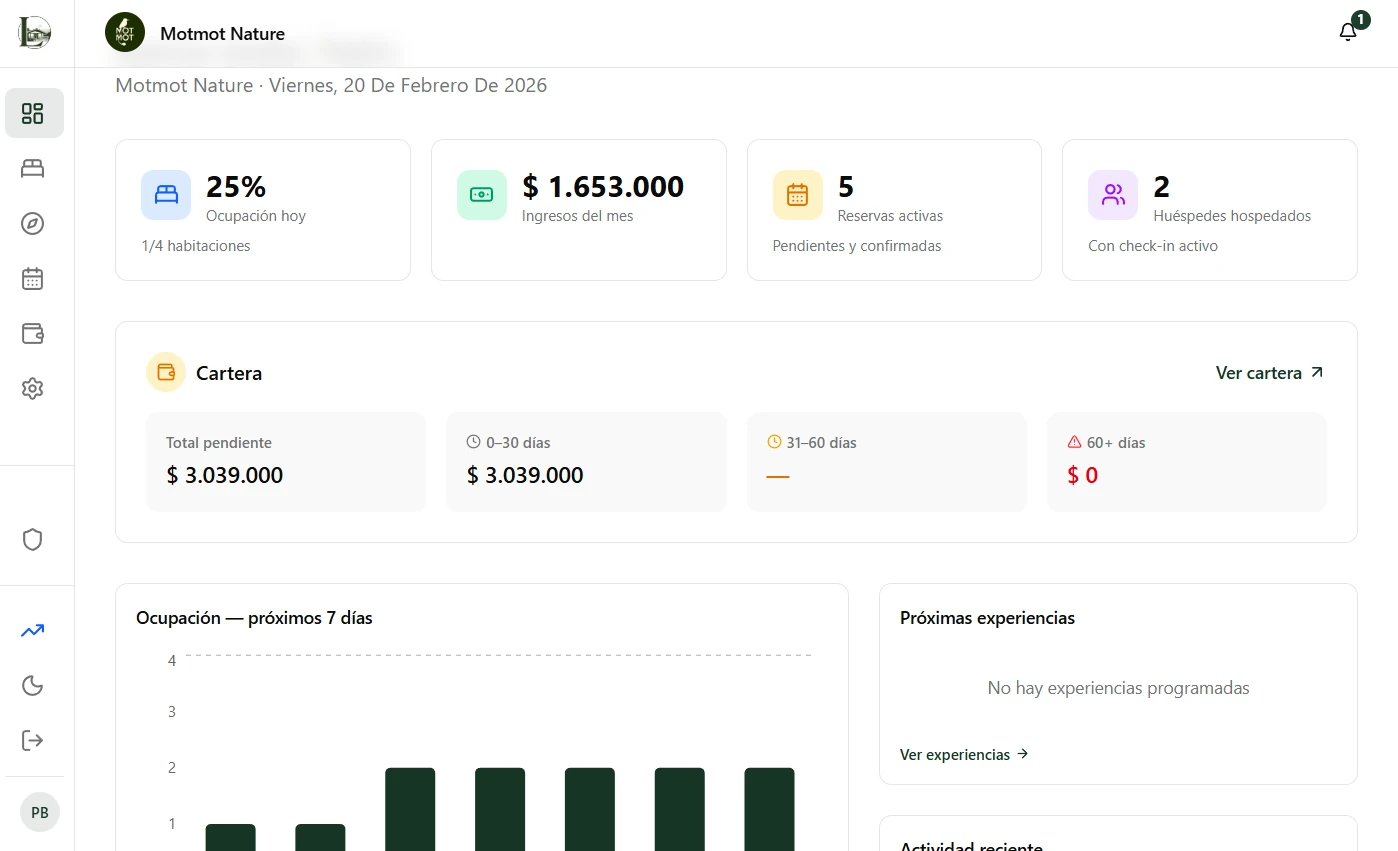The image size is (1398, 851).
Task: Click the Motmot Nature logo badge
Action: click(x=124, y=32)
